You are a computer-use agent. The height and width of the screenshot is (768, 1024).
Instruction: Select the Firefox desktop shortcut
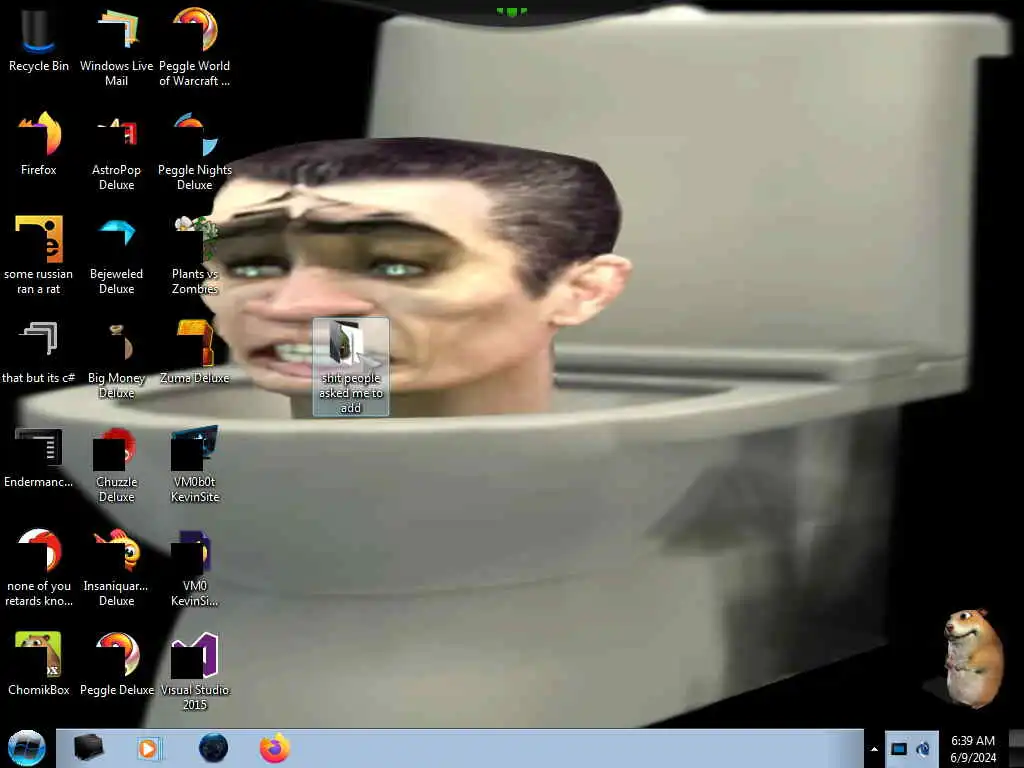(x=39, y=144)
